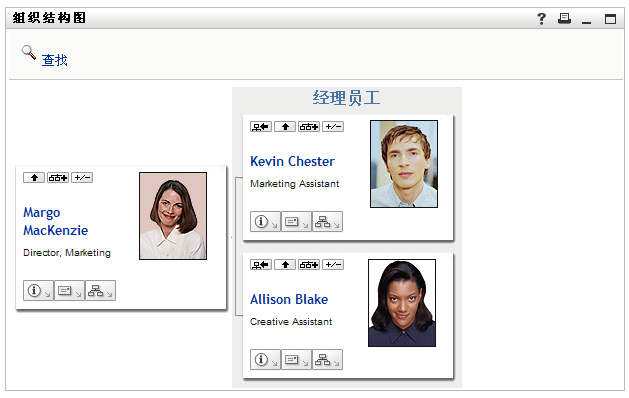The width and height of the screenshot is (629, 398).
Task: Click the magnifying glass search icon
Action: point(28,52)
